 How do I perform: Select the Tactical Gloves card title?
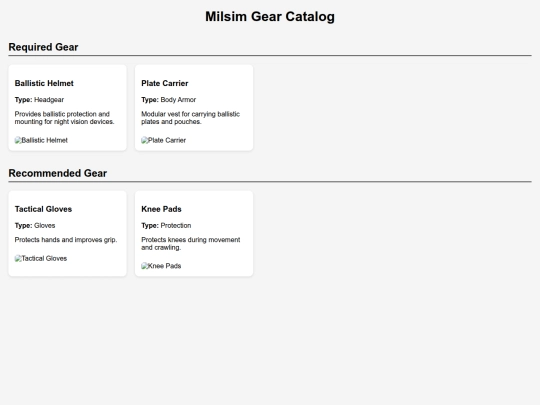43,209
